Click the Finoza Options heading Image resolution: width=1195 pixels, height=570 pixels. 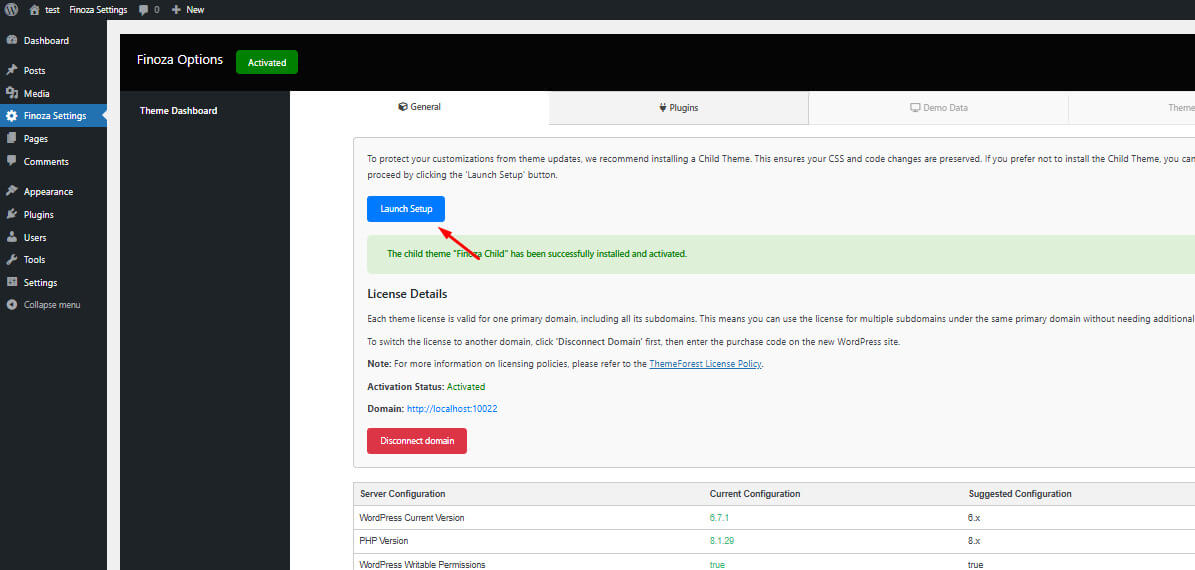click(x=180, y=59)
